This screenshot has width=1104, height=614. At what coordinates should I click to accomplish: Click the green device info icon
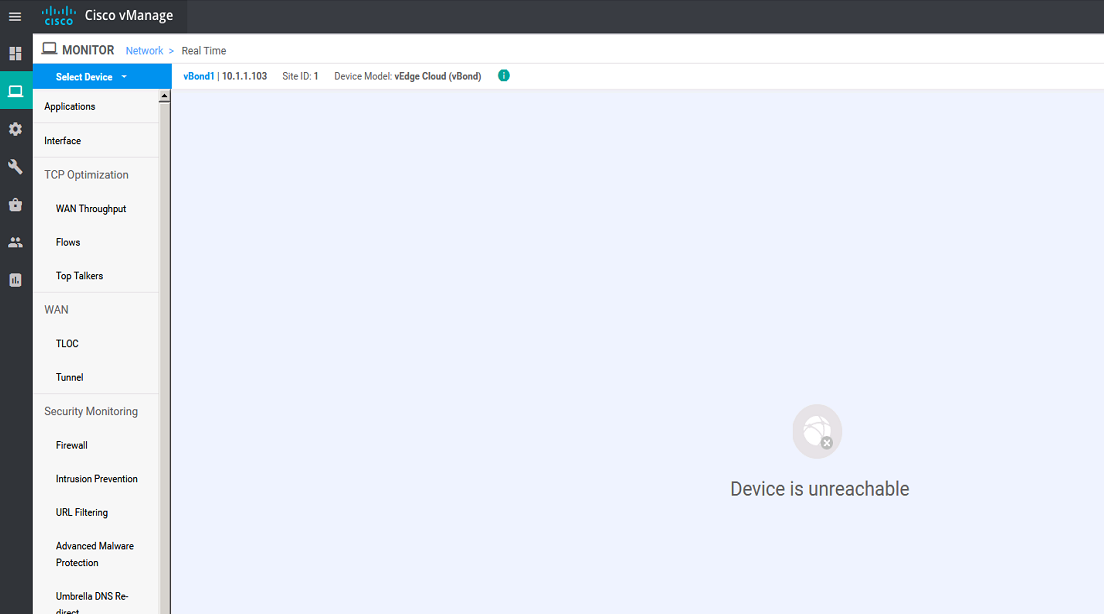click(503, 75)
